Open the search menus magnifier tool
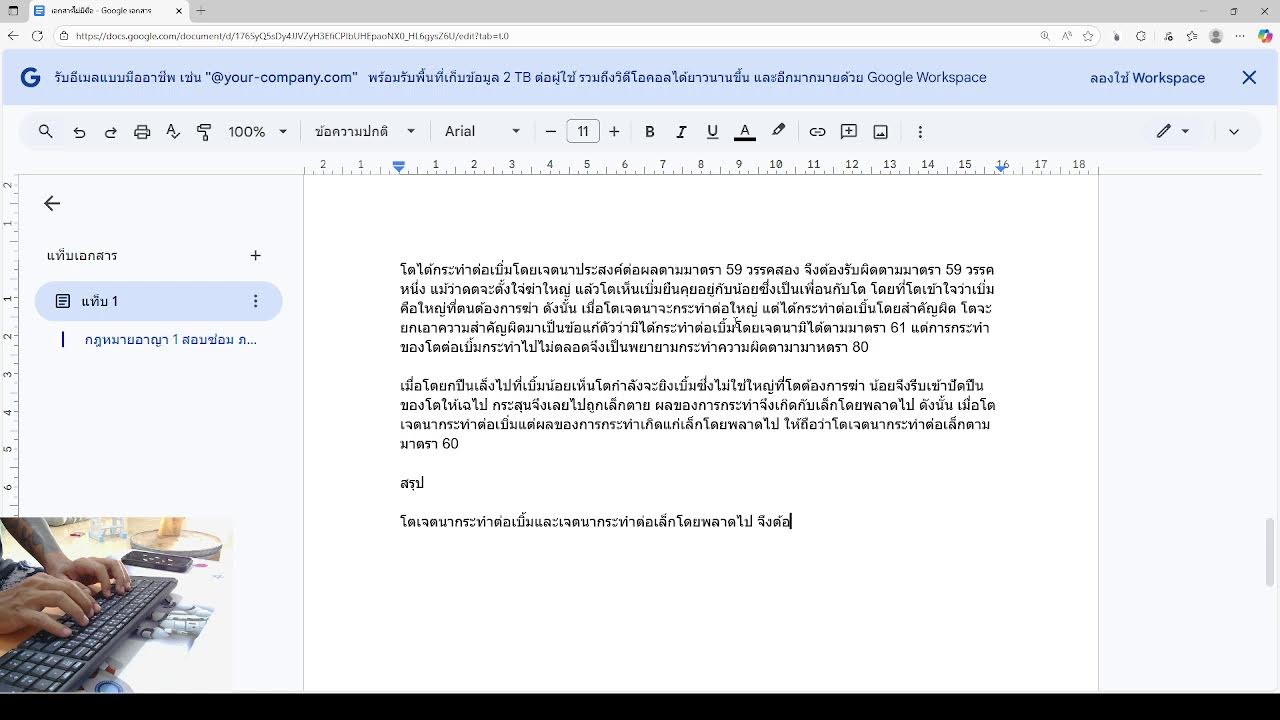The image size is (1280, 720). pyautogui.click(x=45, y=131)
